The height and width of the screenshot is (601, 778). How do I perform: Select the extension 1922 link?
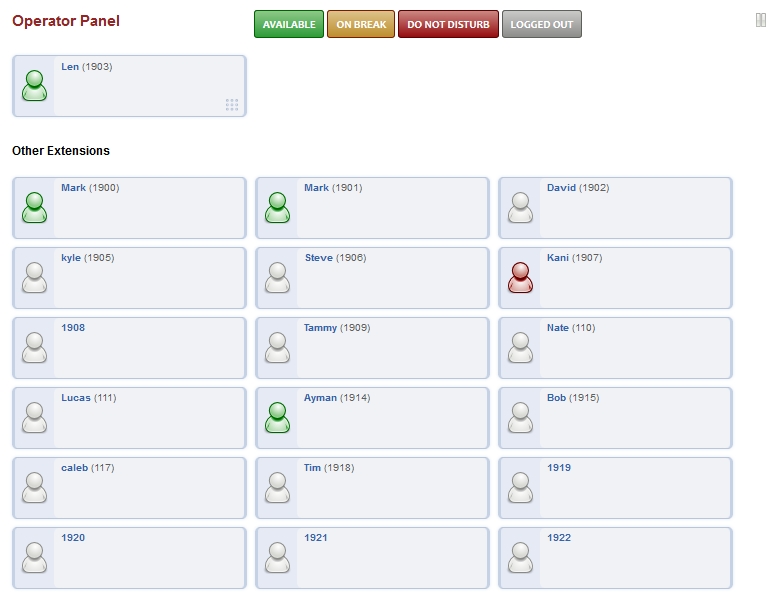[559, 538]
